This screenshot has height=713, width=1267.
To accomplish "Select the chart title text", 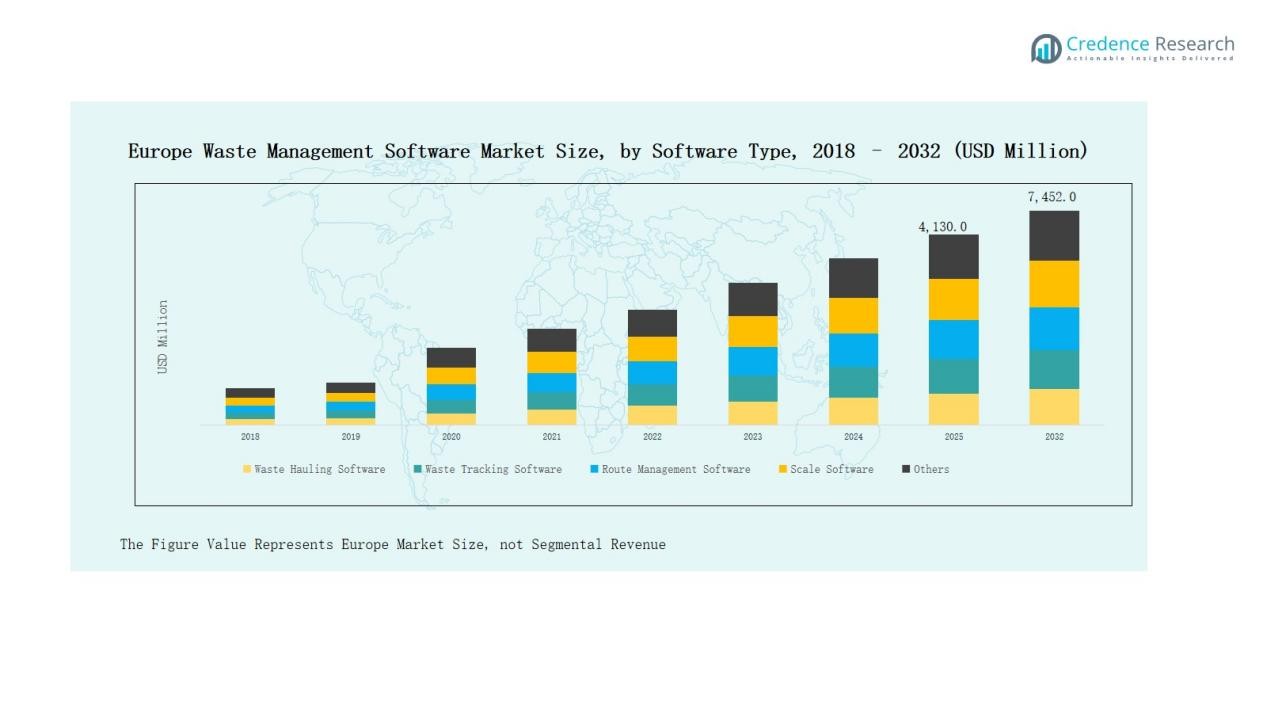I will (607, 151).
